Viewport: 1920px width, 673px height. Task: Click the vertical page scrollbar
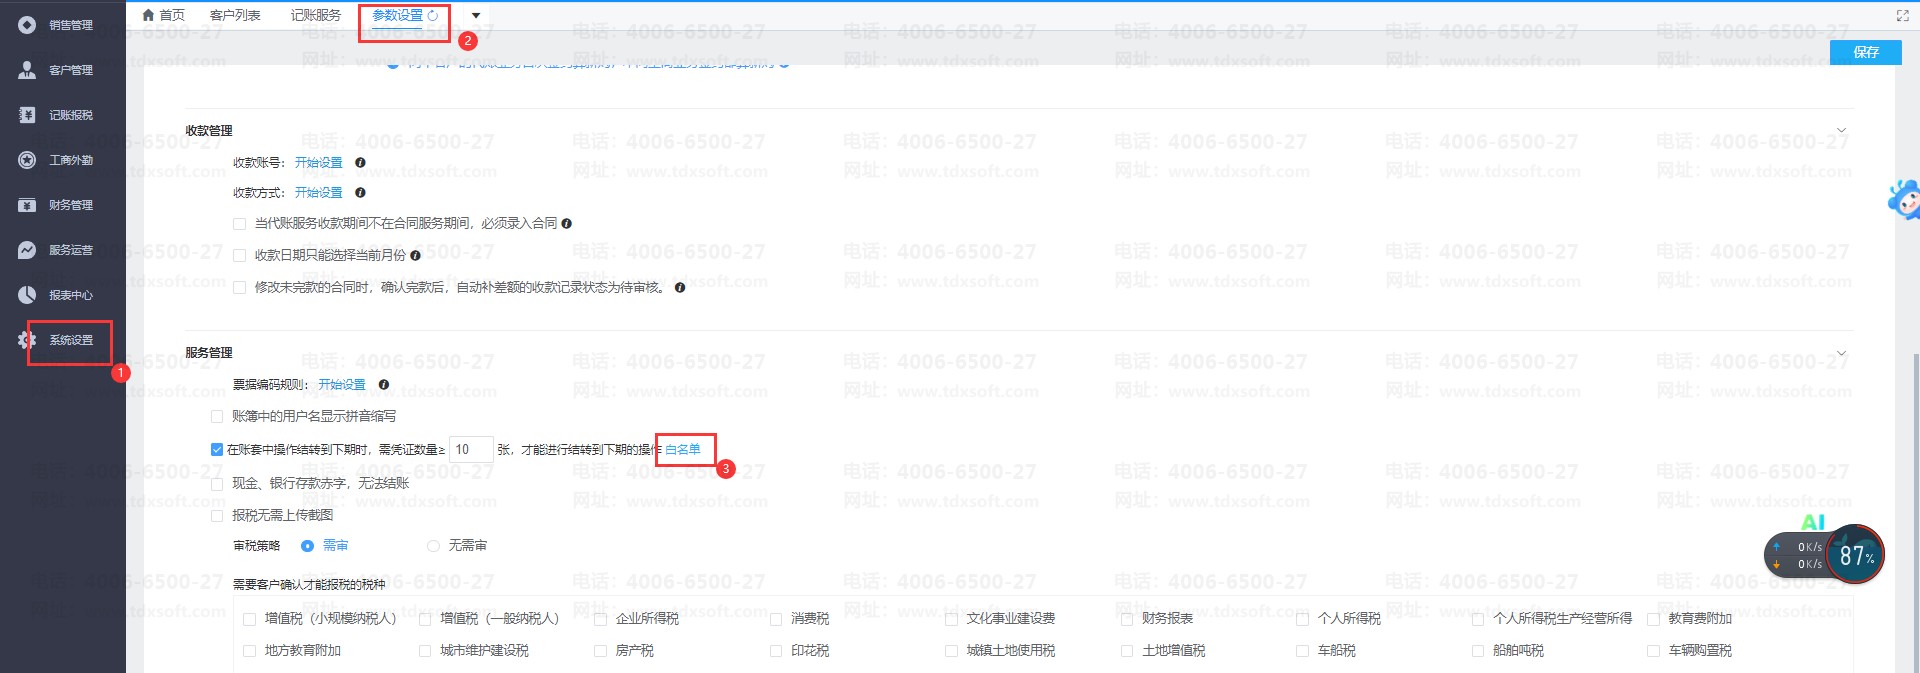point(1915,511)
